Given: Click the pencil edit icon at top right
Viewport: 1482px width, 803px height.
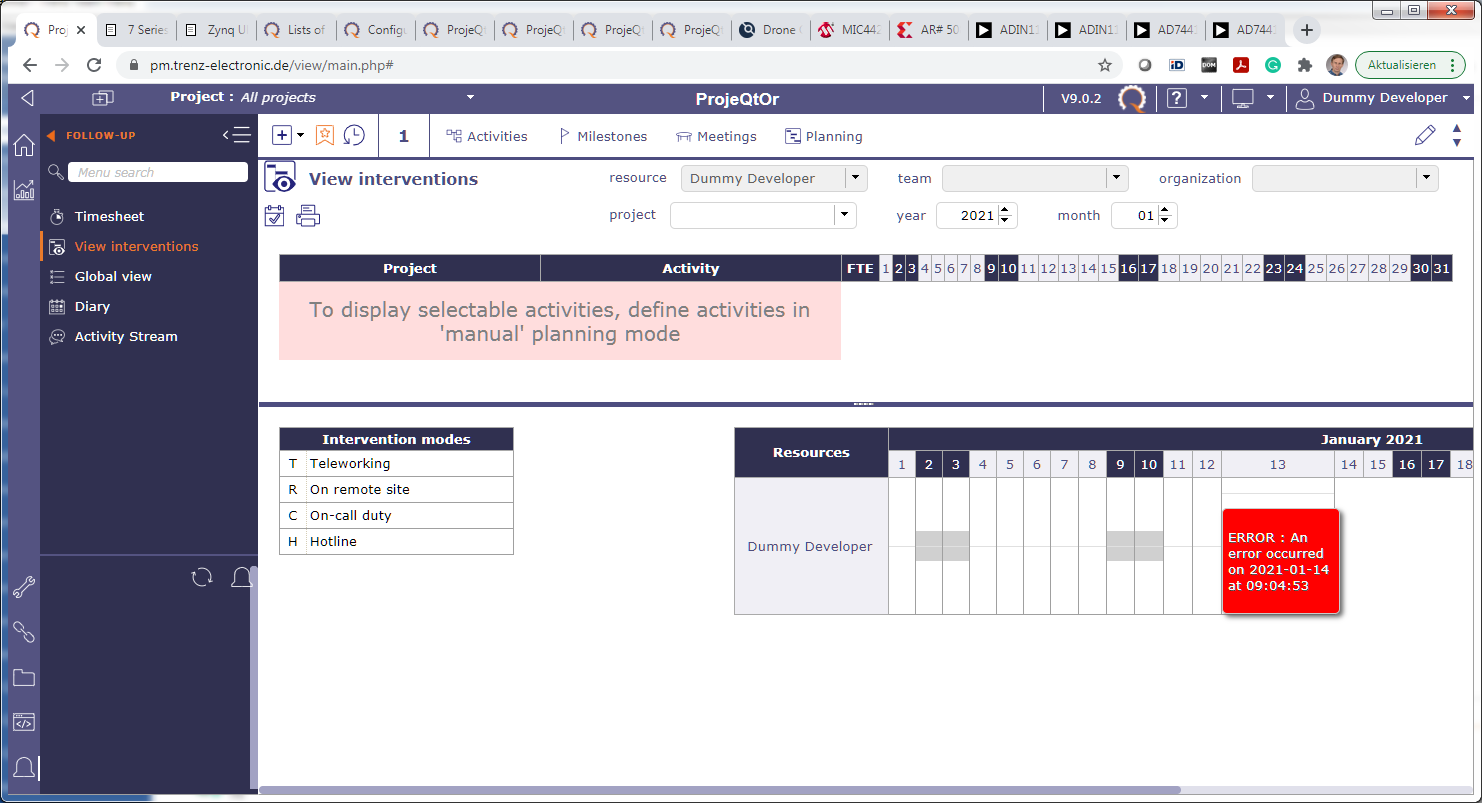Looking at the screenshot, I should [x=1425, y=136].
